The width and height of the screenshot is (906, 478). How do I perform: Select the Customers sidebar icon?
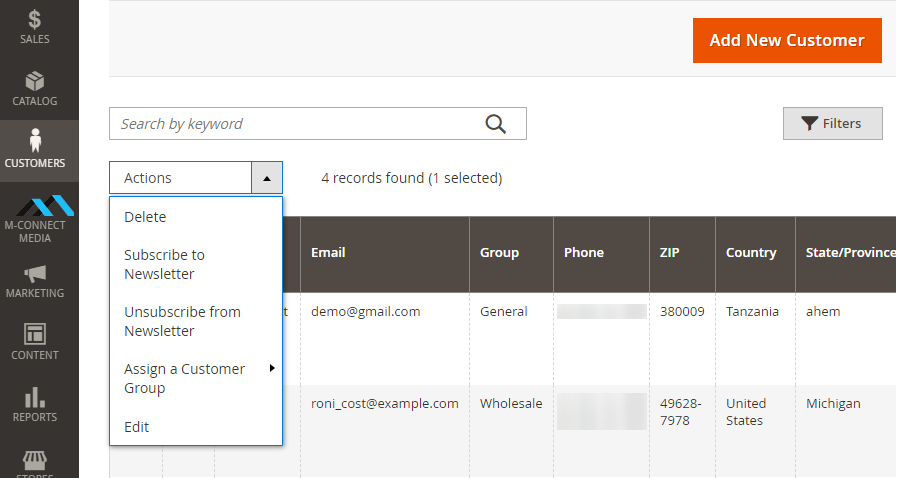coord(35,149)
